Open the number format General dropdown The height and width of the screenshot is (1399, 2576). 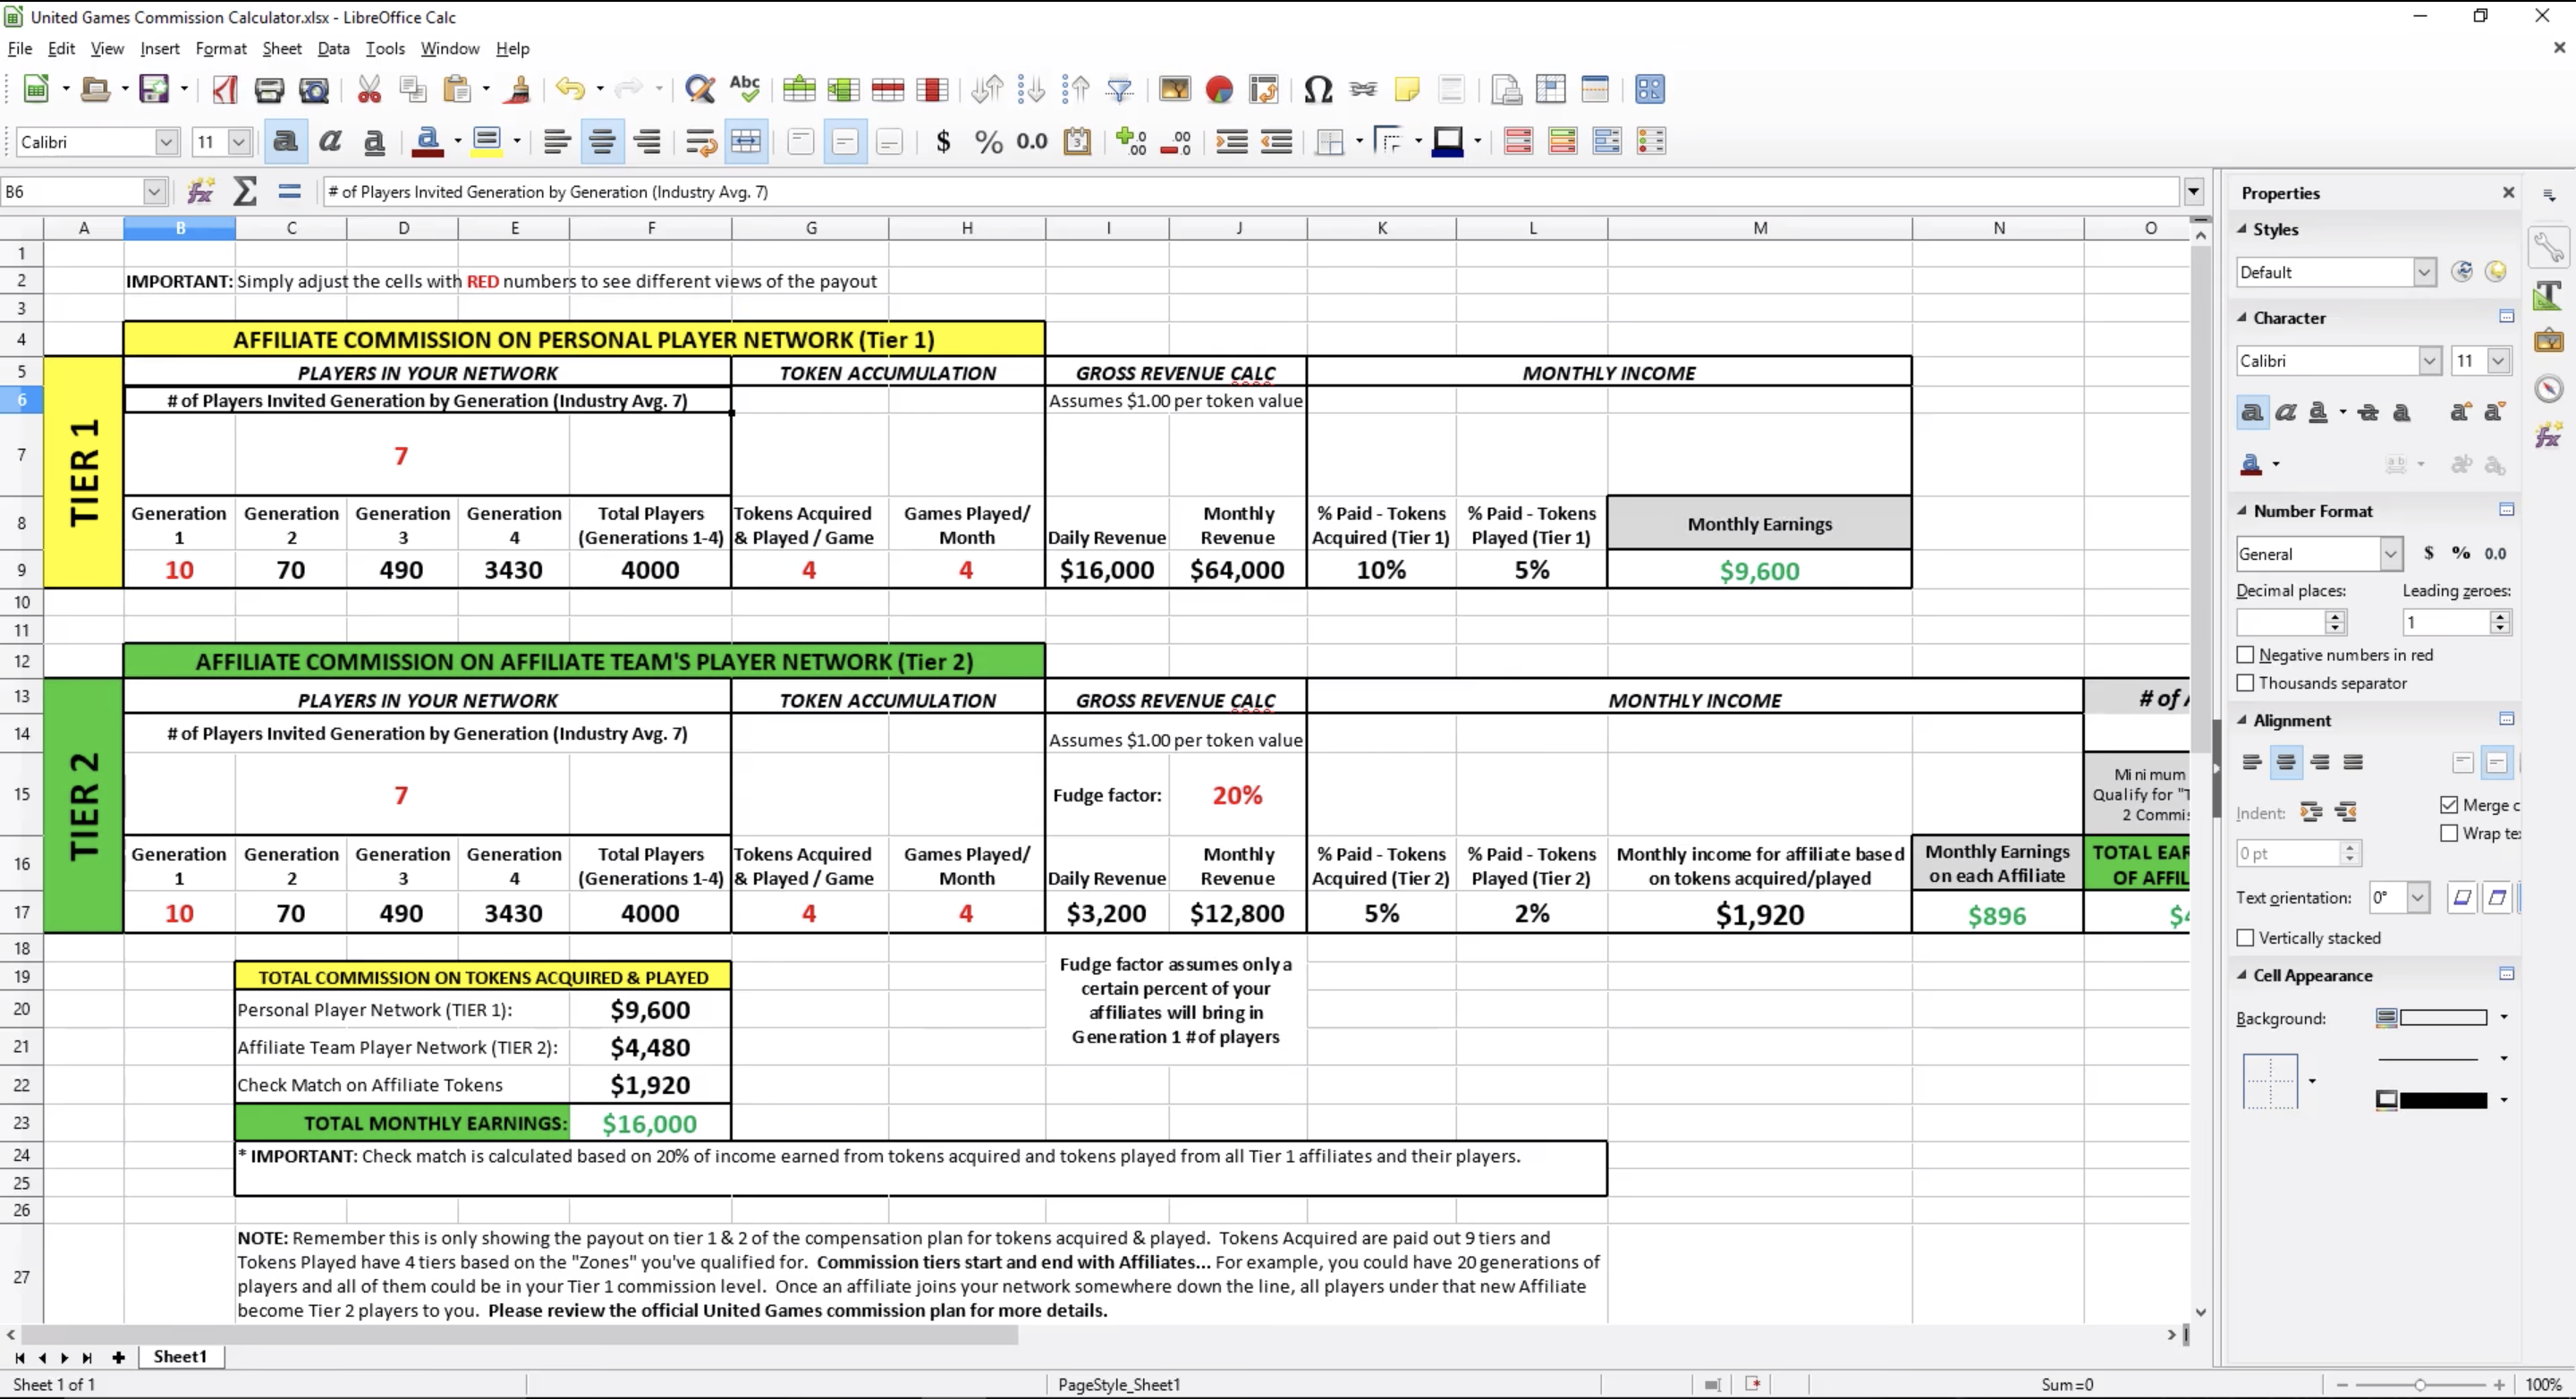point(2390,554)
